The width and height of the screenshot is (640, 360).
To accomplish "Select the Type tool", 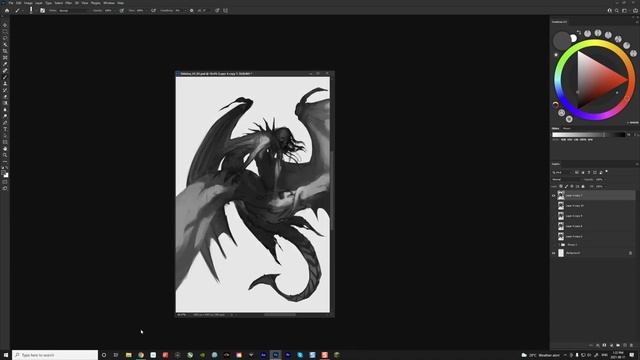I will point(5,129).
